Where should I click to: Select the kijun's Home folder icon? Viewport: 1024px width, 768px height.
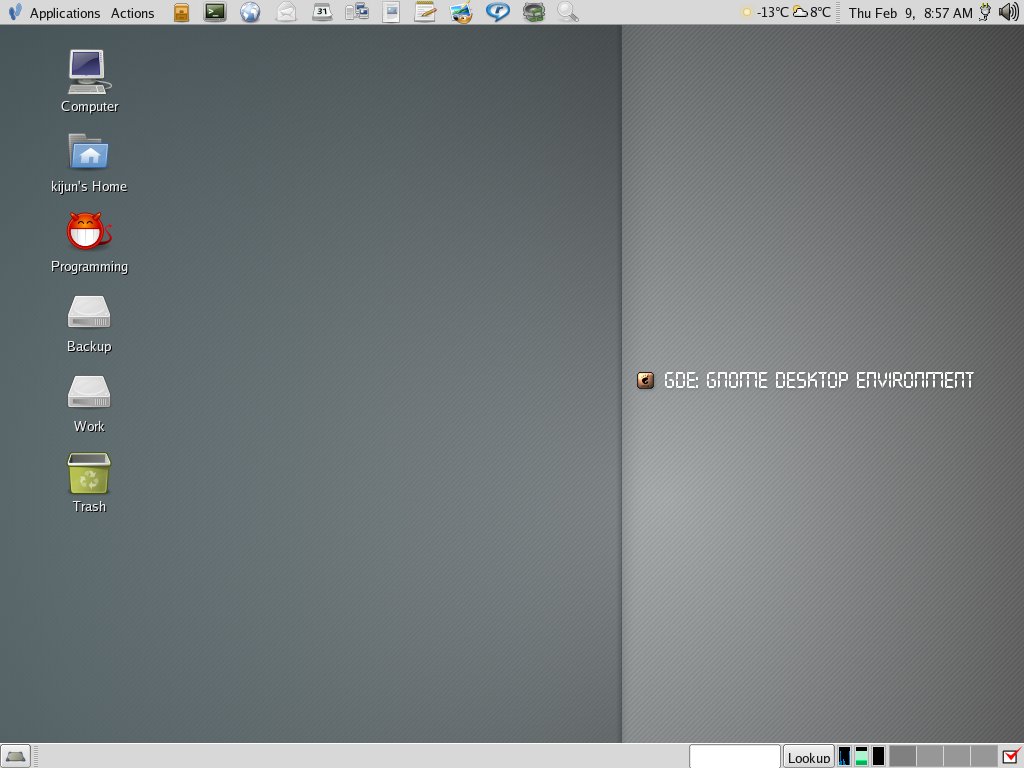[88, 152]
